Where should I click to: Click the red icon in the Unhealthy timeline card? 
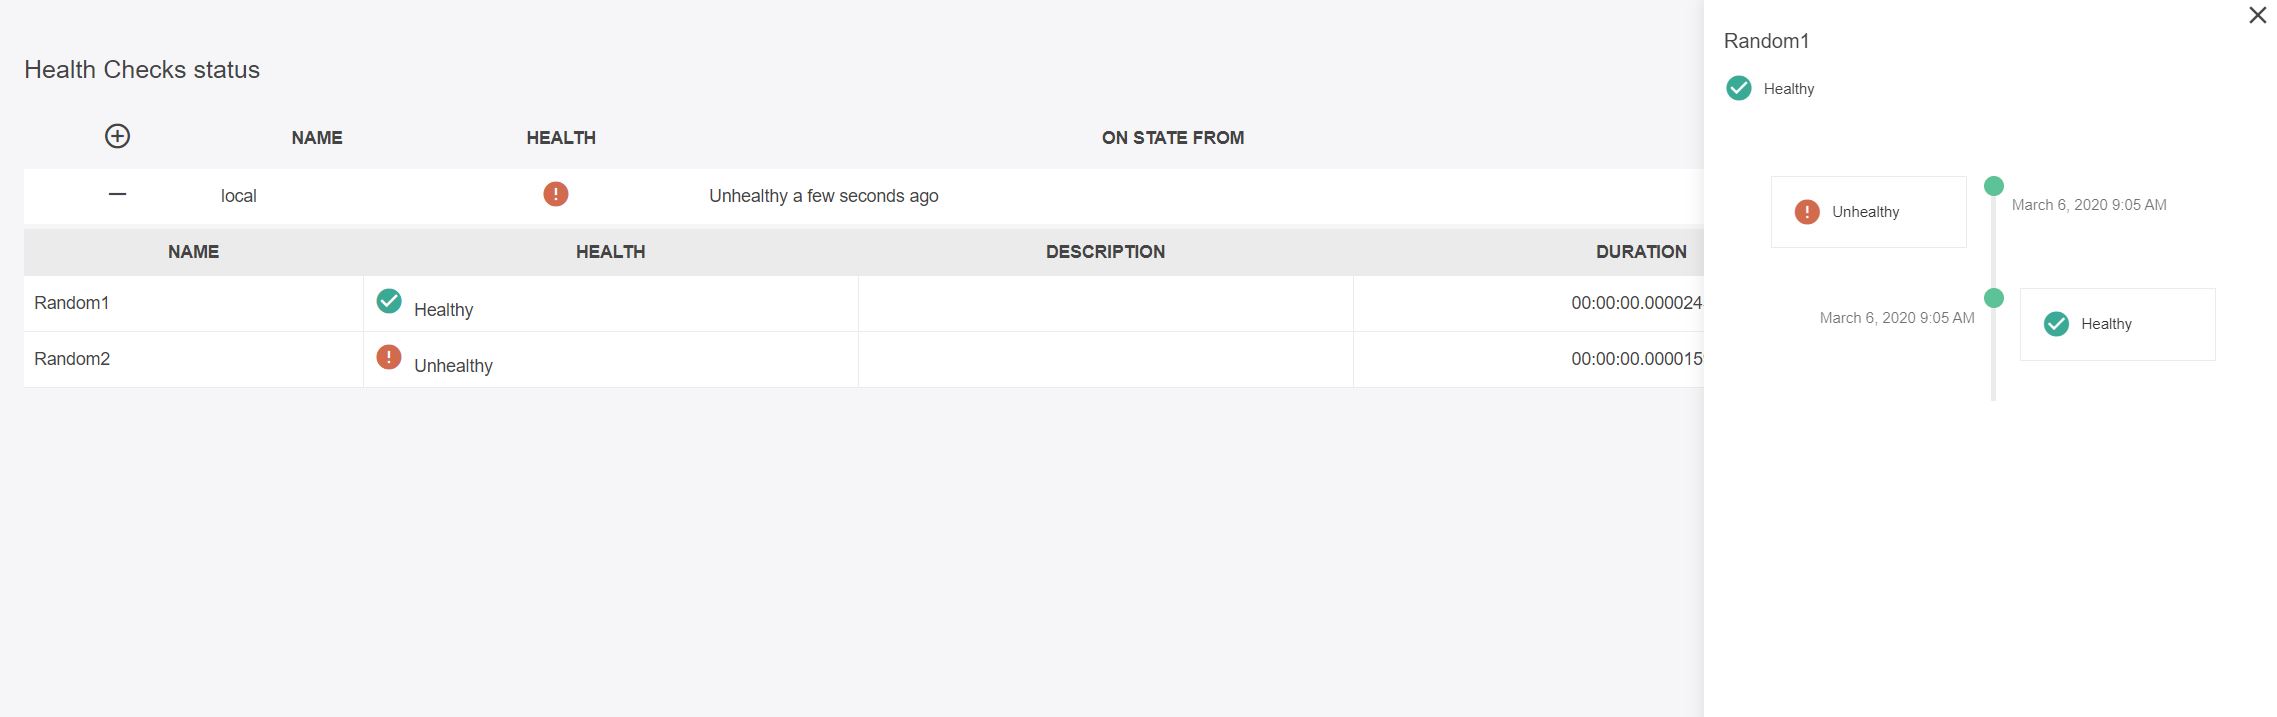tap(1807, 212)
